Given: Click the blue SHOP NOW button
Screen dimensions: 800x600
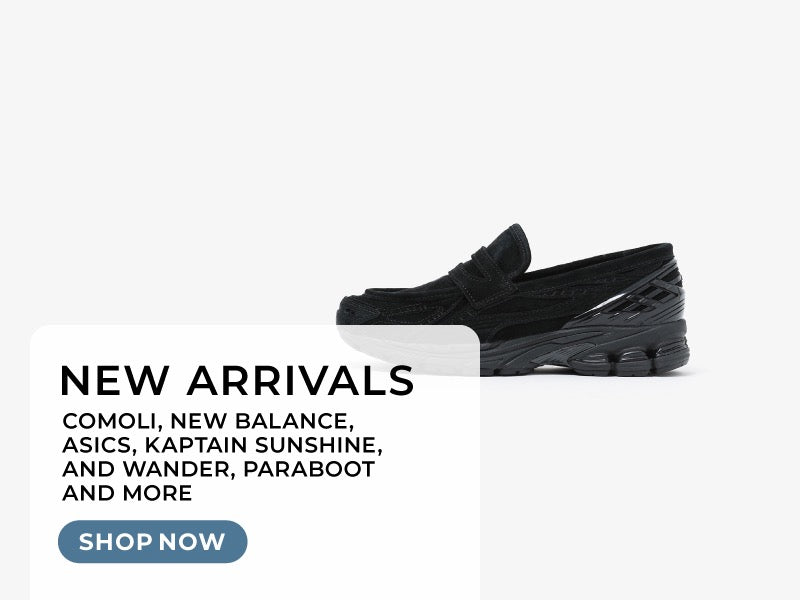Looking at the screenshot, I should [153, 541].
